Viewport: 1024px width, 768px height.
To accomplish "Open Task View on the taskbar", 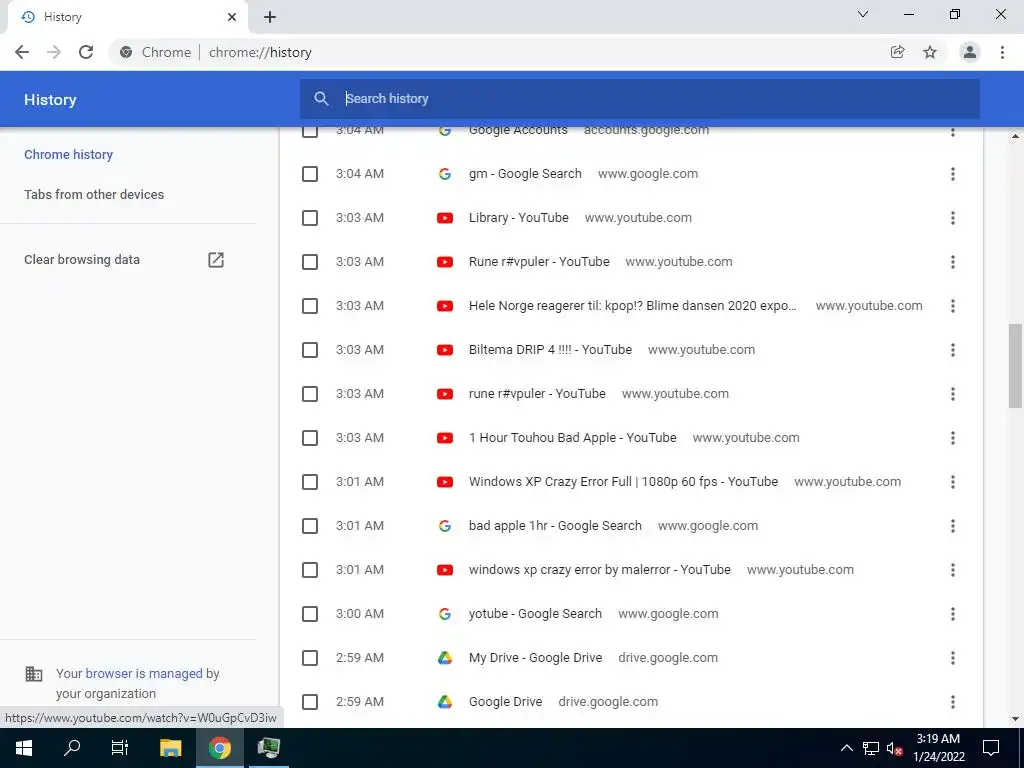I will [x=120, y=748].
